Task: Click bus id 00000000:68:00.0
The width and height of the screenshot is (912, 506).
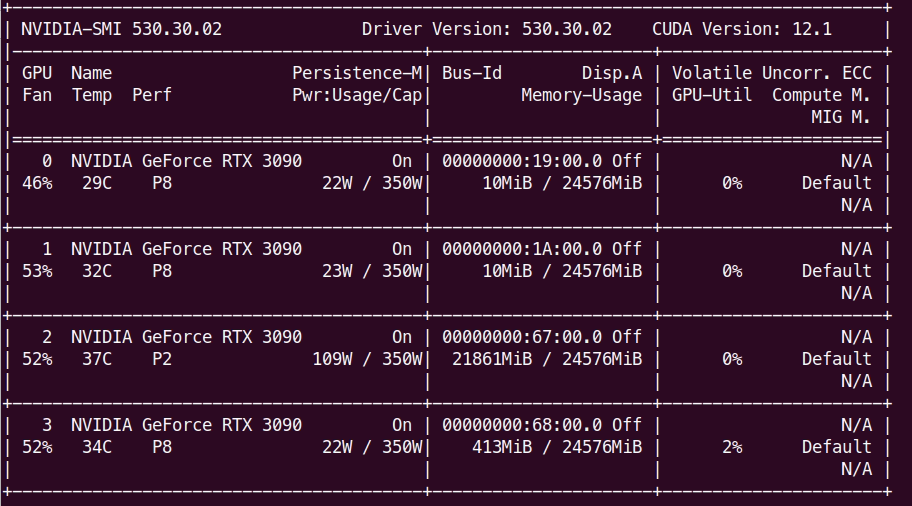Action: pos(522,425)
